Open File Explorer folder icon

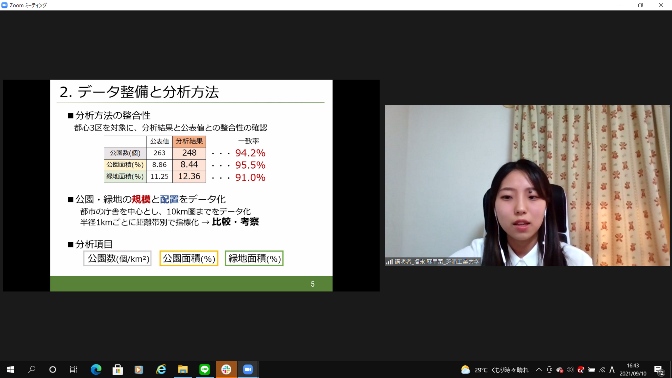point(183,369)
